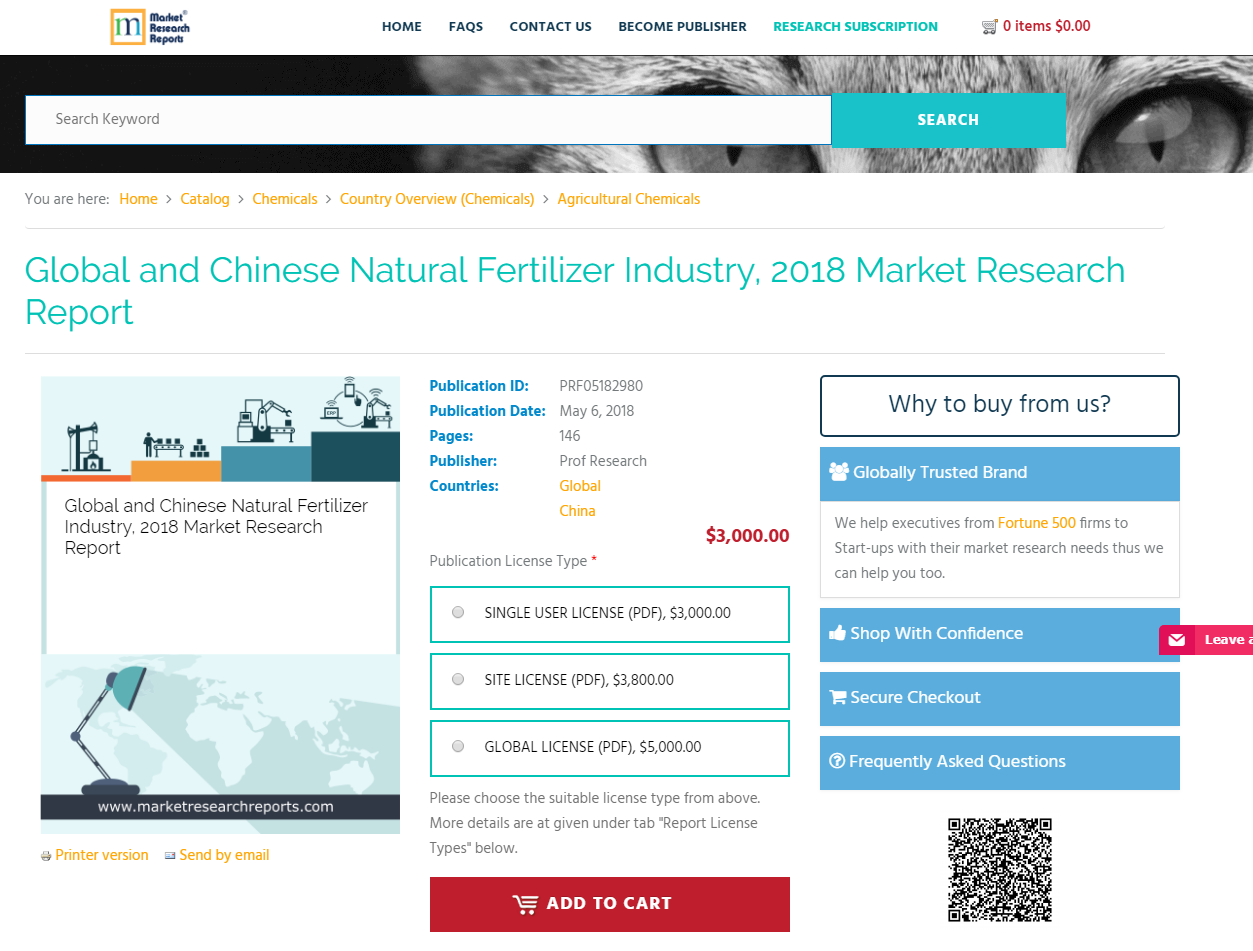Screen dimensions: 1253x951
Task: Select the Single User License radio button
Action: (x=458, y=612)
